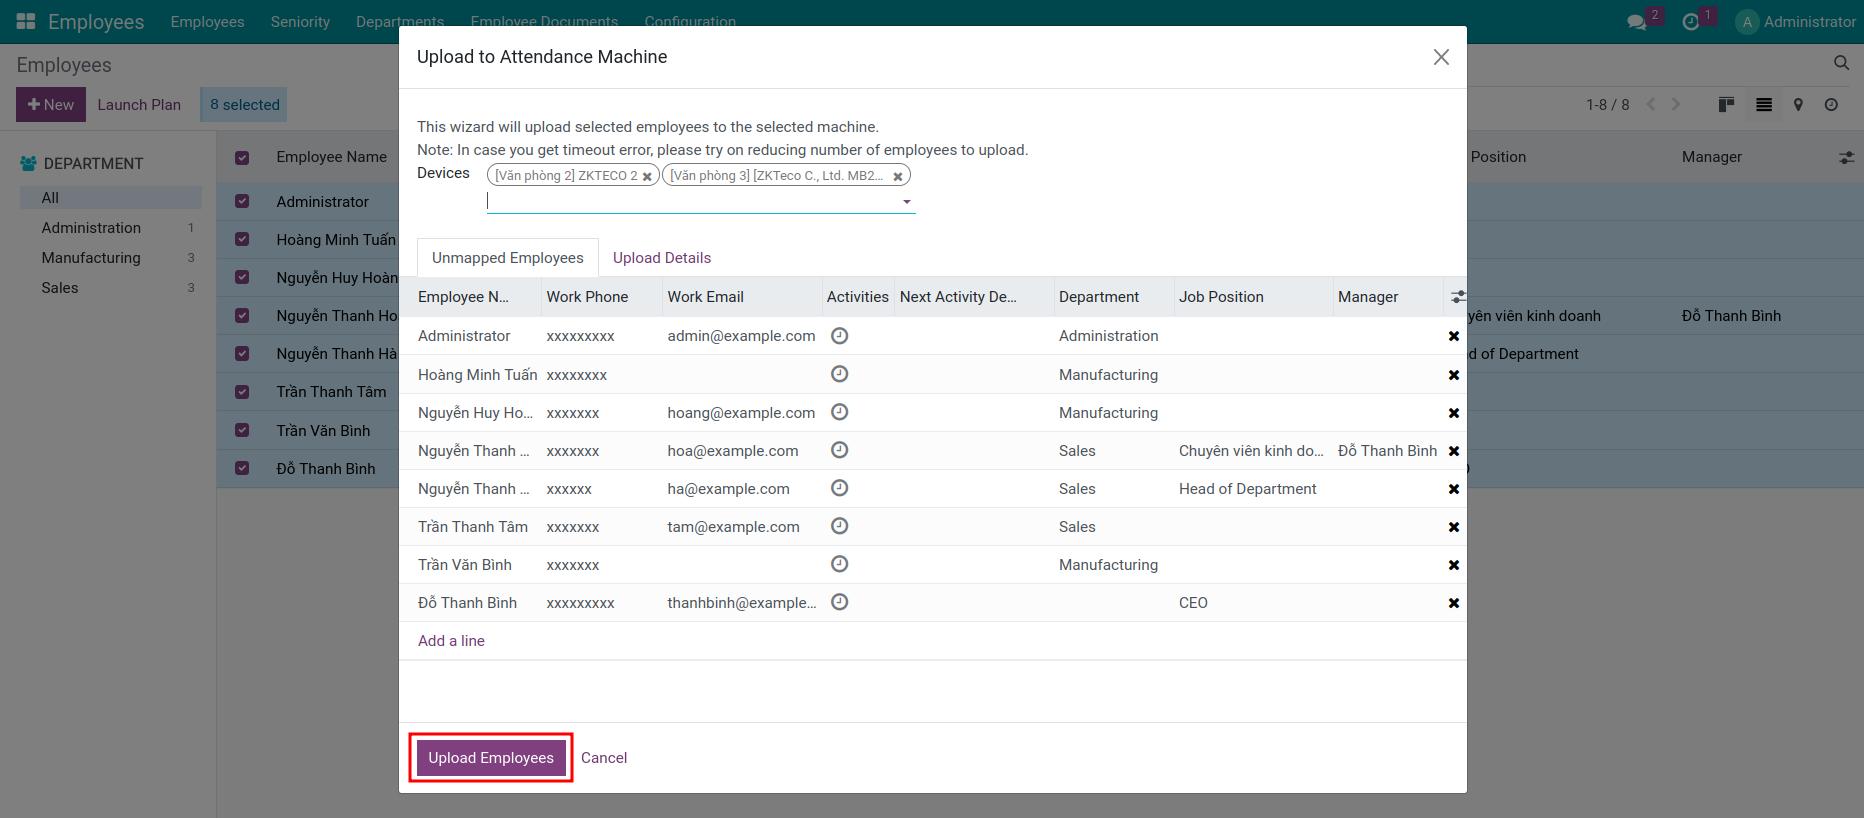Uncheck the Administrator row checkbox in list
This screenshot has width=1864, height=818.
242,201
